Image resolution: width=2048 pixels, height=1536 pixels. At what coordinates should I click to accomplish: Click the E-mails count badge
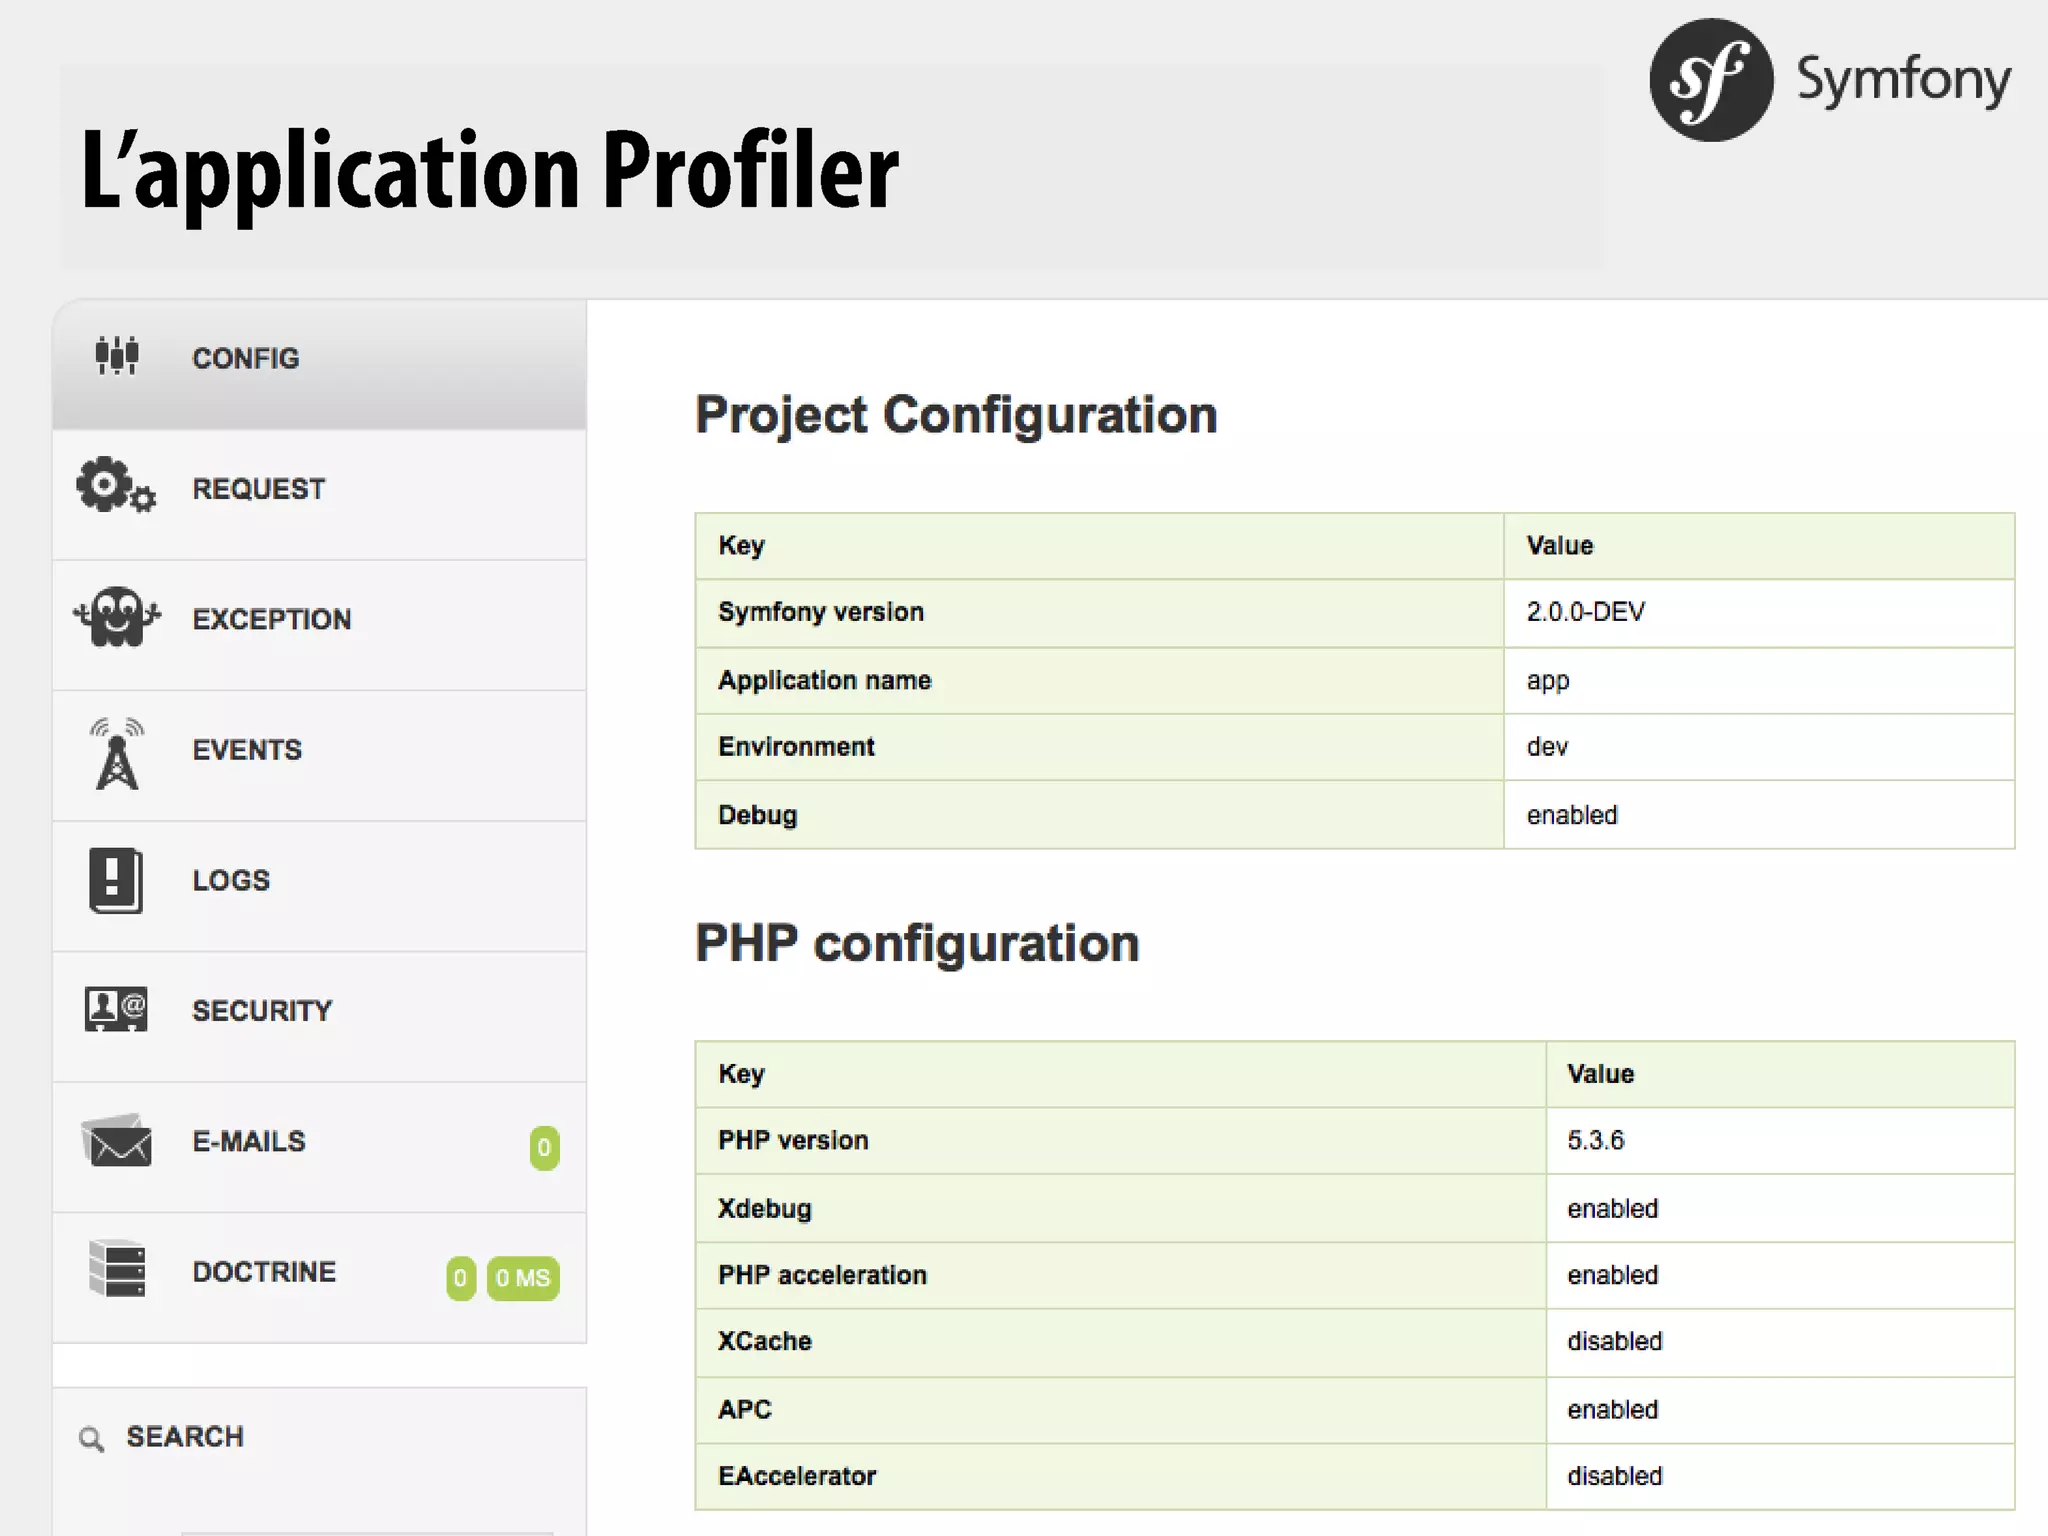[x=544, y=1147]
